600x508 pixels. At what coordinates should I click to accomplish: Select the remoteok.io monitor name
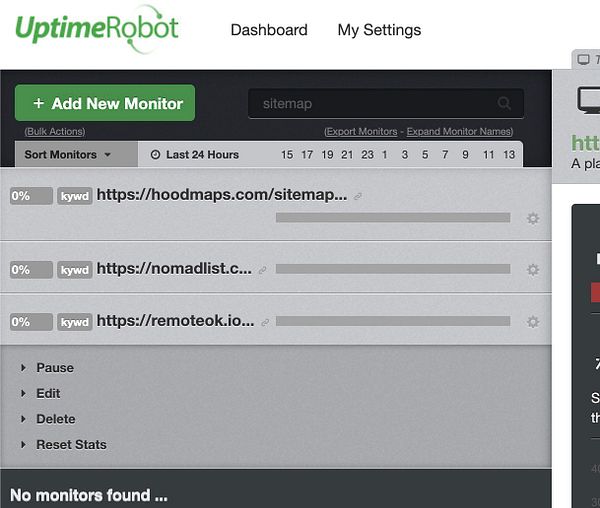pyautogui.click(x=175, y=321)
